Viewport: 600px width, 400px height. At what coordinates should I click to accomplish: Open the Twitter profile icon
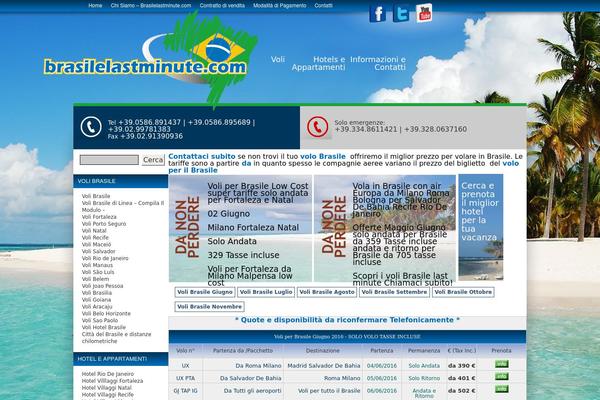pos(401,14)
